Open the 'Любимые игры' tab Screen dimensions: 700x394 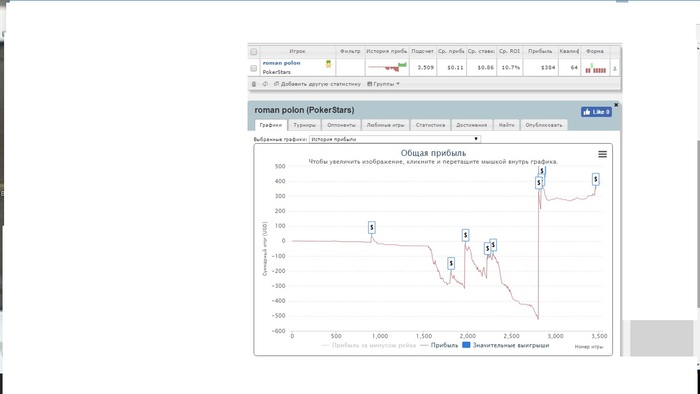tap(385, 125)
